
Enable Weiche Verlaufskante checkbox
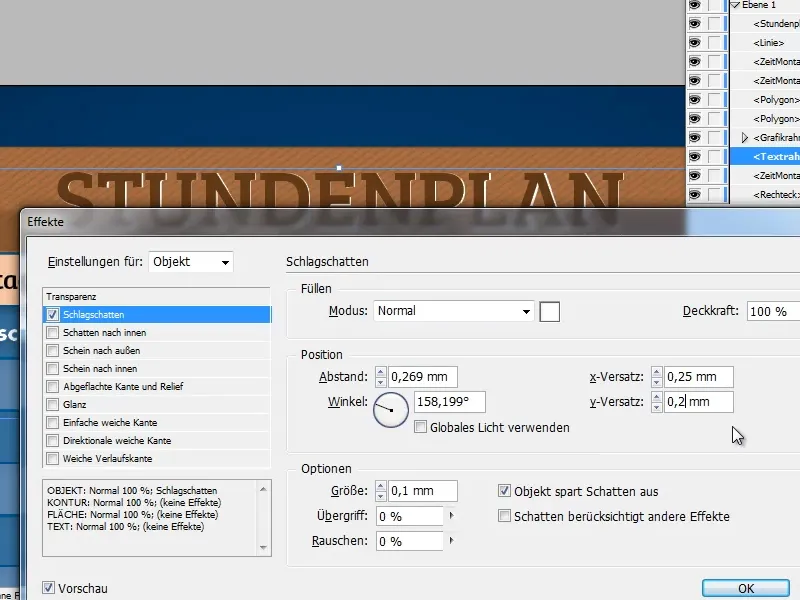pos(53,459)
